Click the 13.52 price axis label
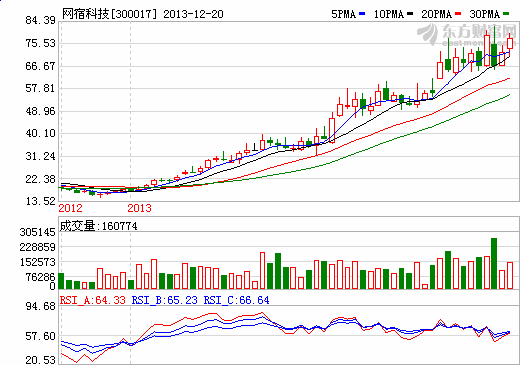Screen dimensions: 520x365 click(x=40, y=201)
